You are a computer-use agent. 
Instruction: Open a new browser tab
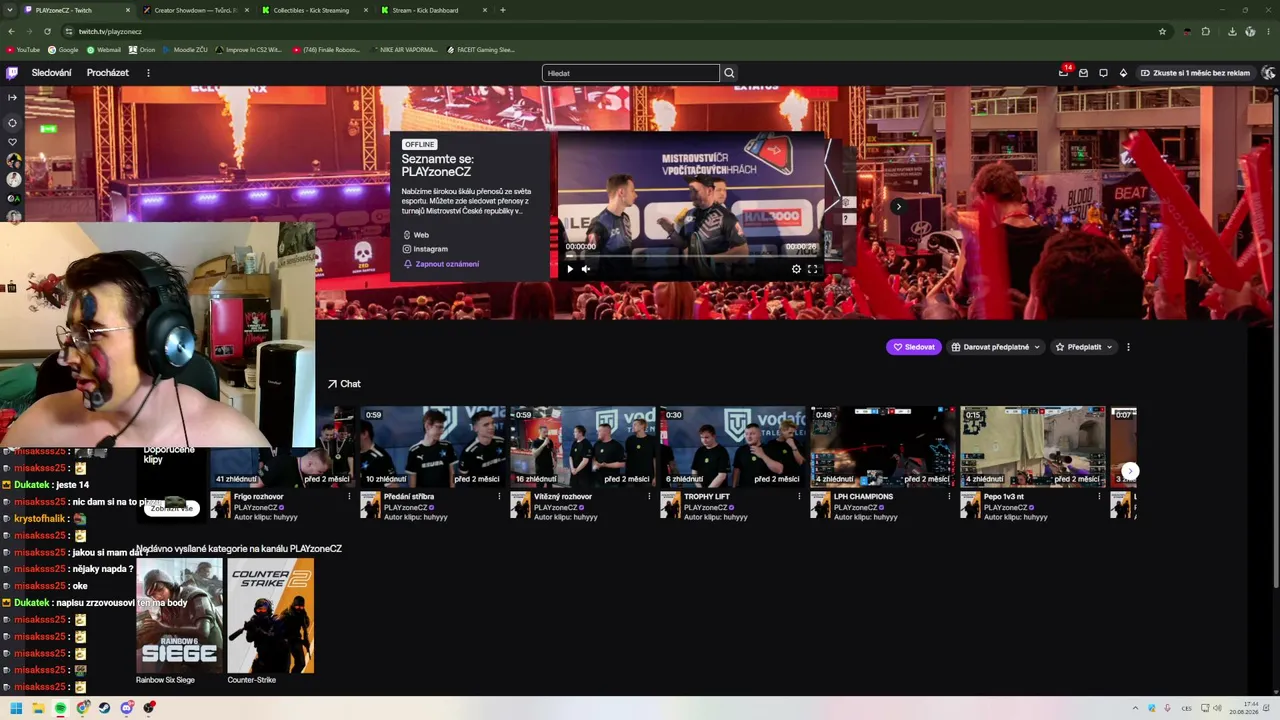tap(502, 10)
